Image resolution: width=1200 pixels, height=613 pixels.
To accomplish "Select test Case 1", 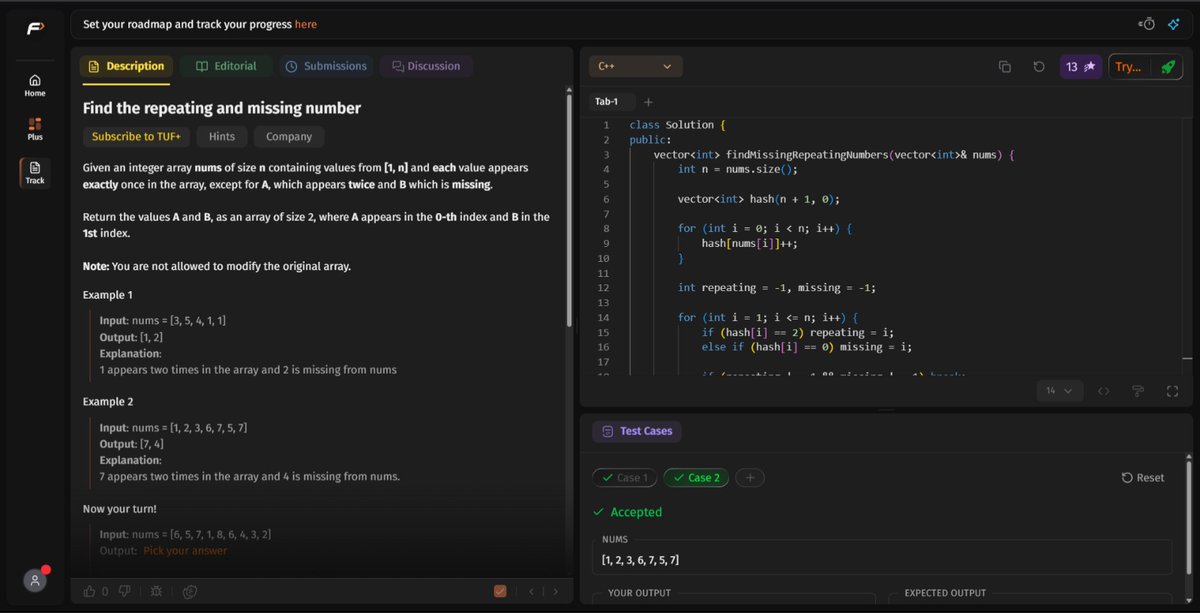I will tap(625, 477).
